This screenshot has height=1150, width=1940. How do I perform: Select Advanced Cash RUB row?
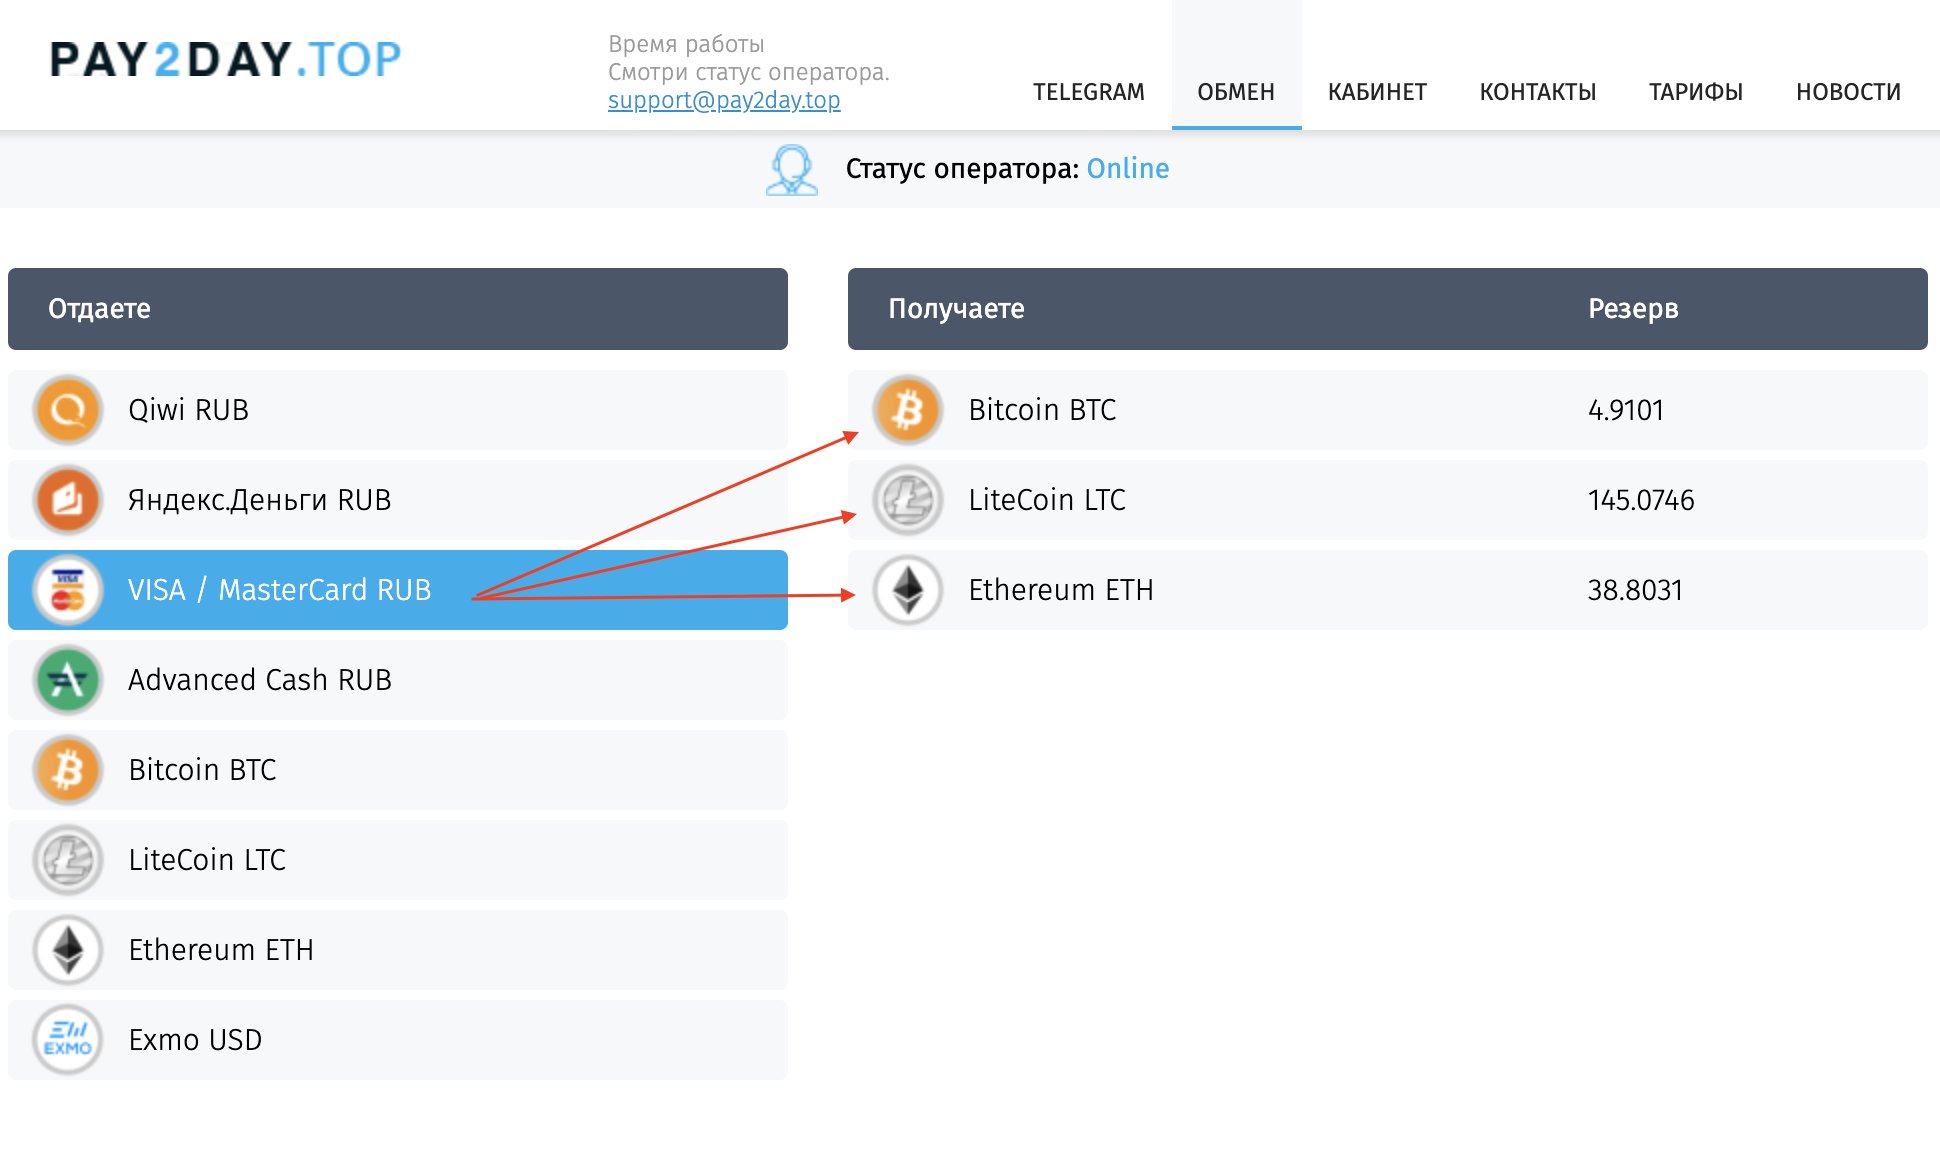point(398,680)
